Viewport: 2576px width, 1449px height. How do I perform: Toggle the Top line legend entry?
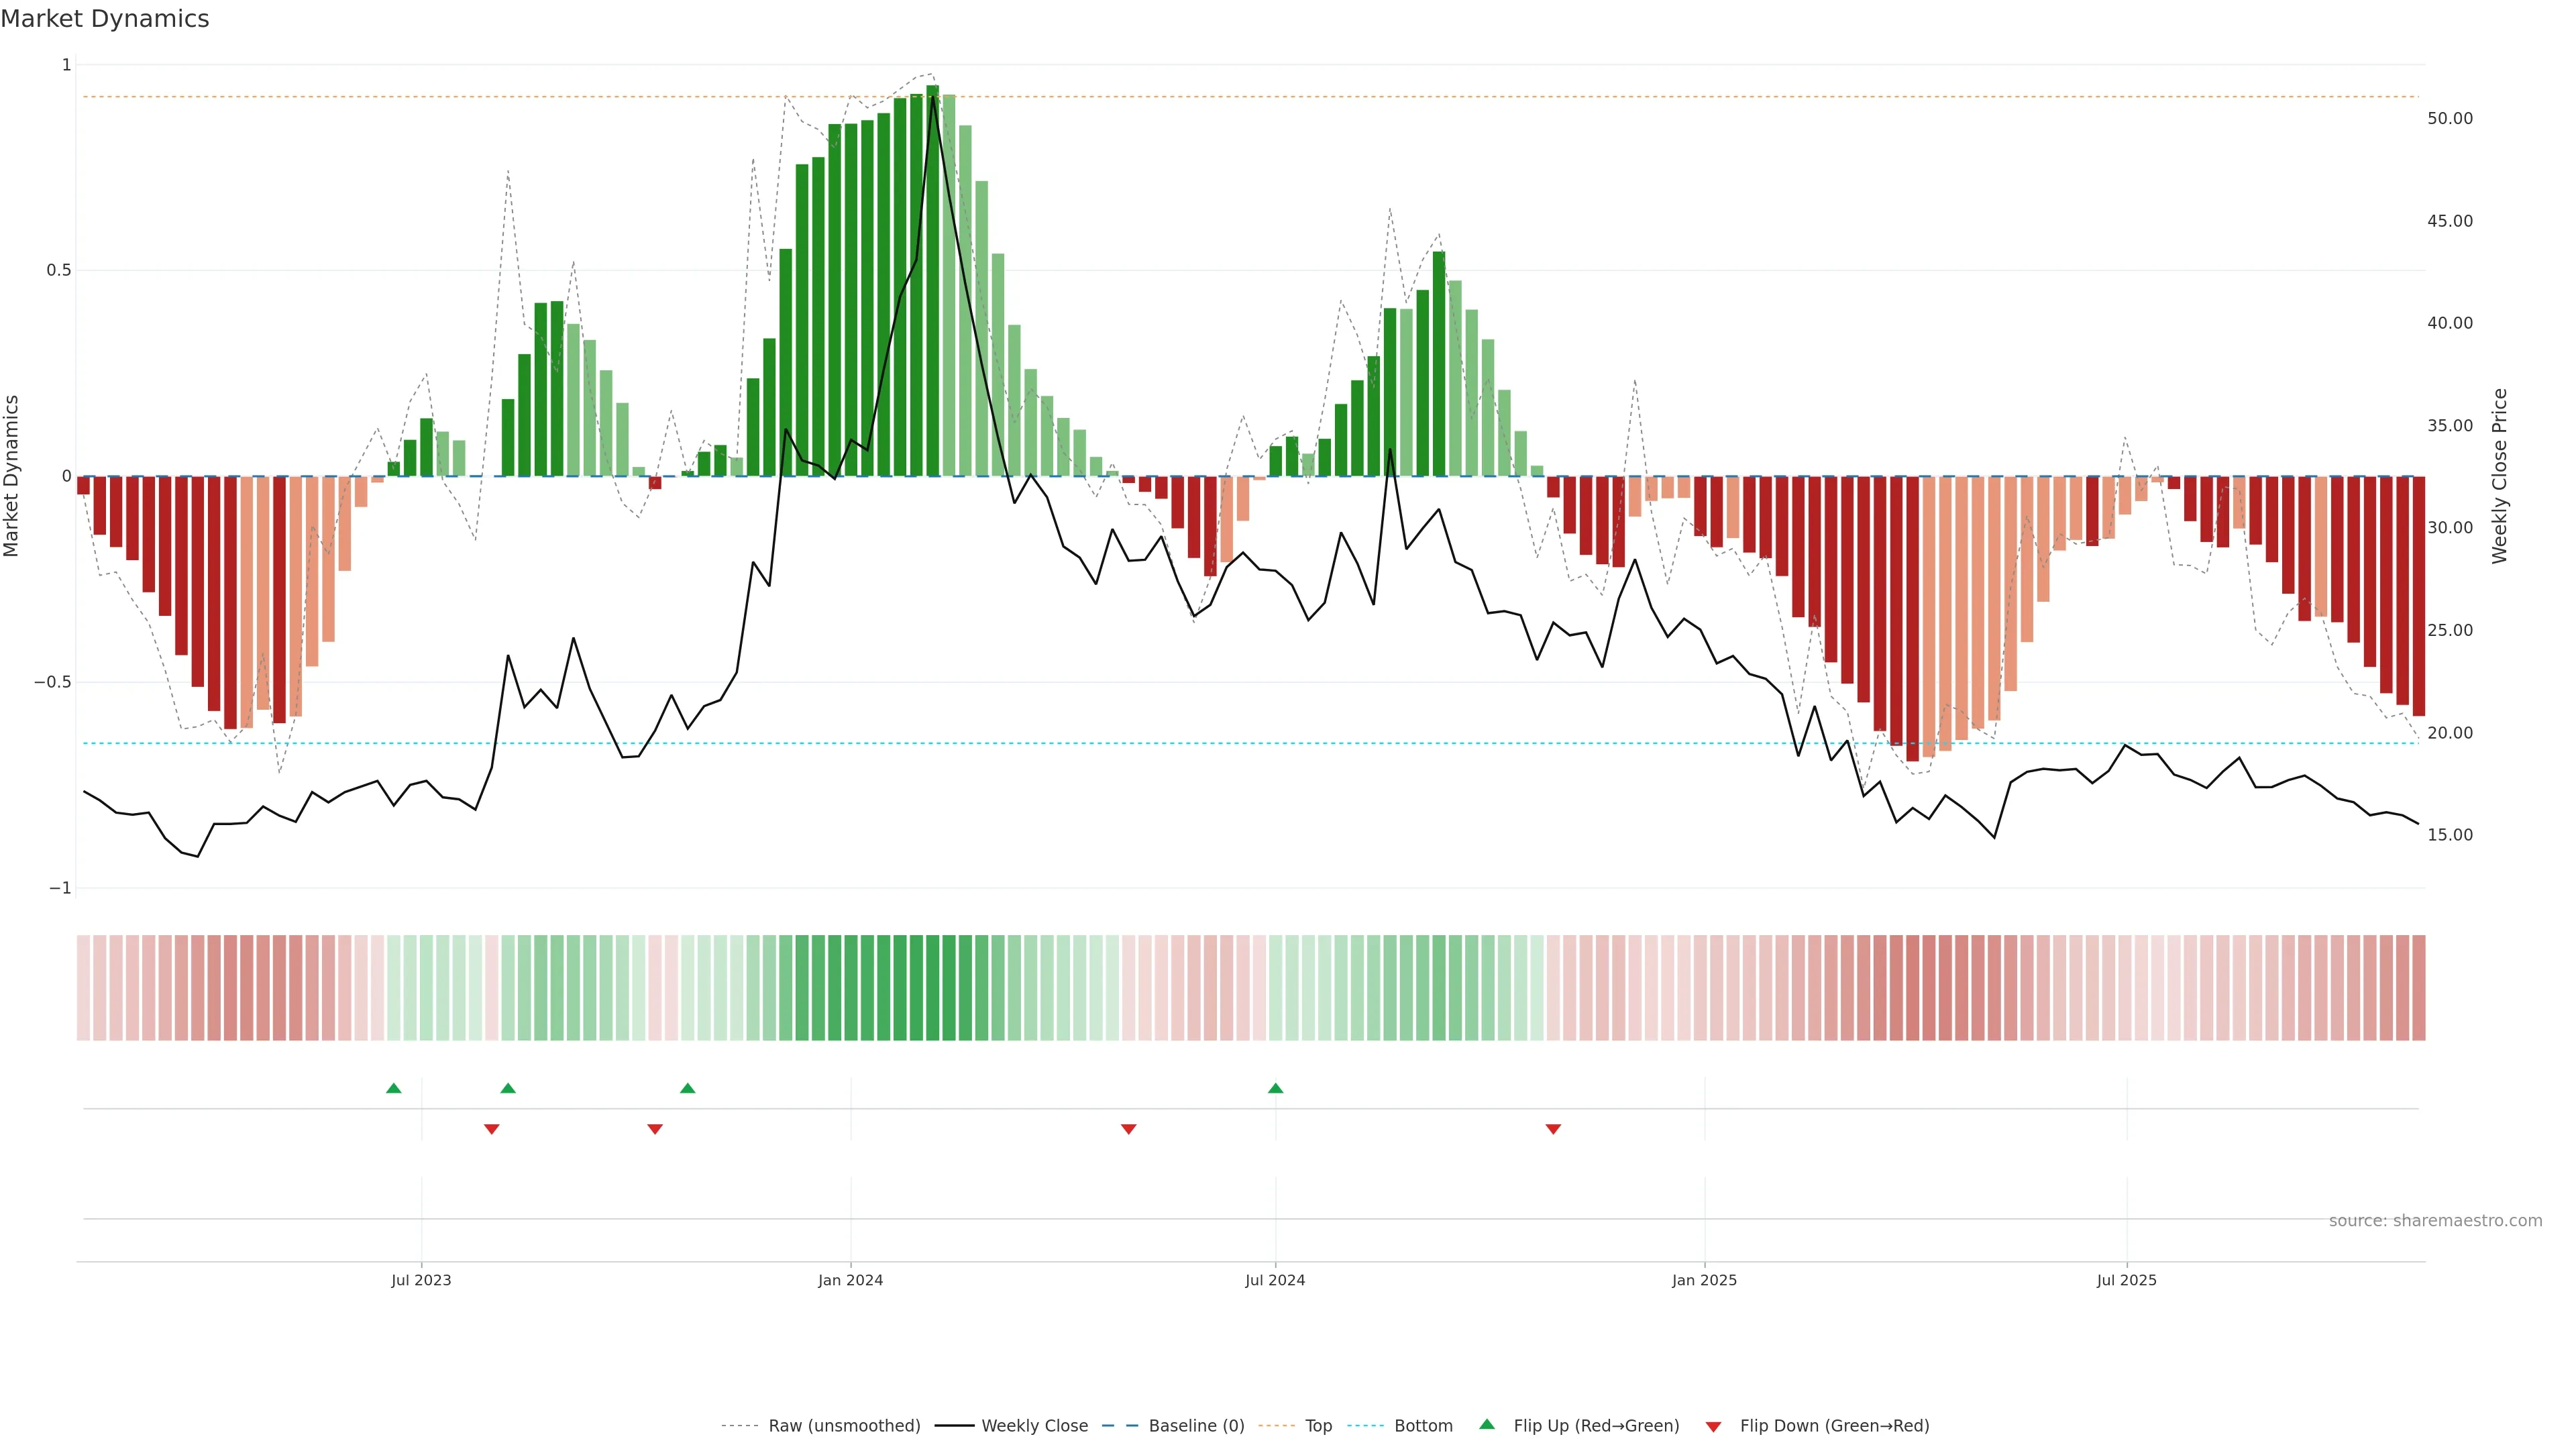click(x=1318, y=1426)
